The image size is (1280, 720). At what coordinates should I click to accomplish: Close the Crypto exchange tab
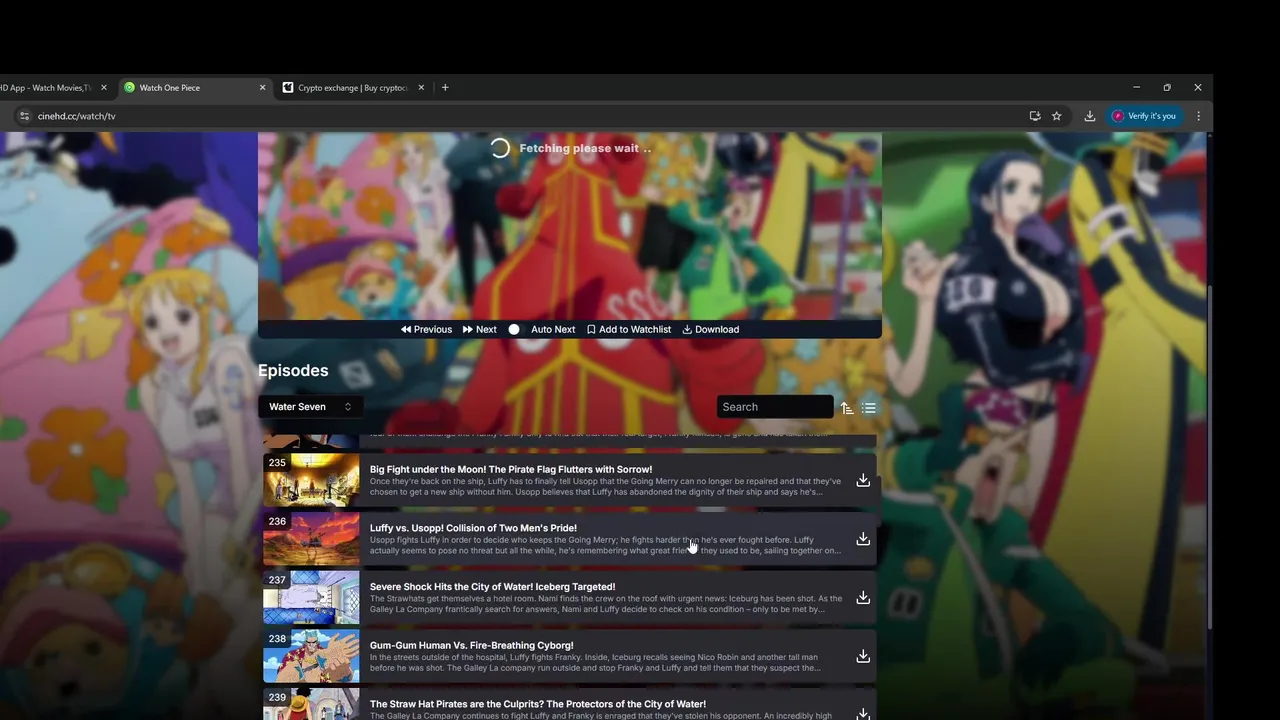(421, 88)
